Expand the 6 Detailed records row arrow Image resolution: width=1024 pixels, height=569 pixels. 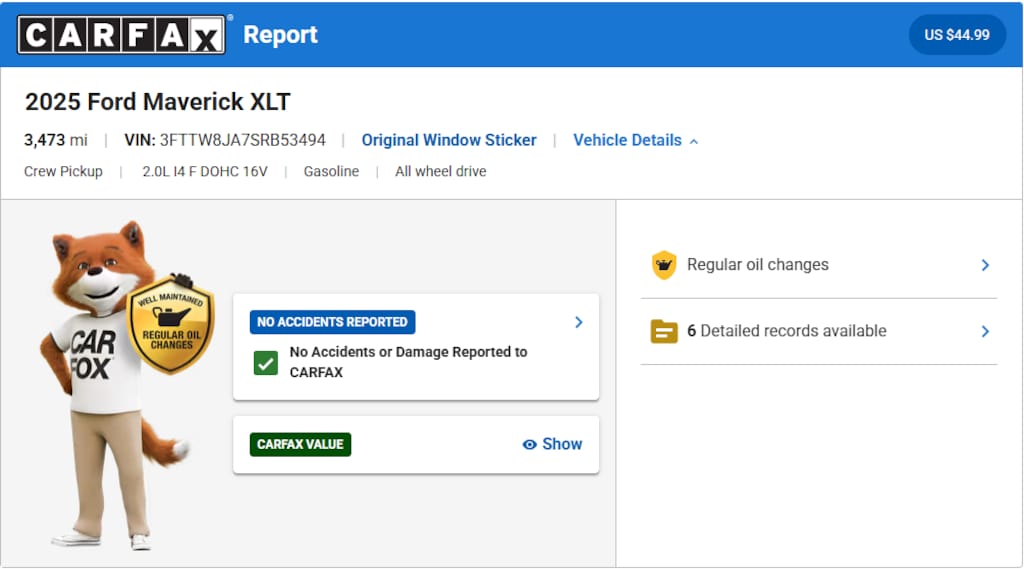[x=985, y=331]
